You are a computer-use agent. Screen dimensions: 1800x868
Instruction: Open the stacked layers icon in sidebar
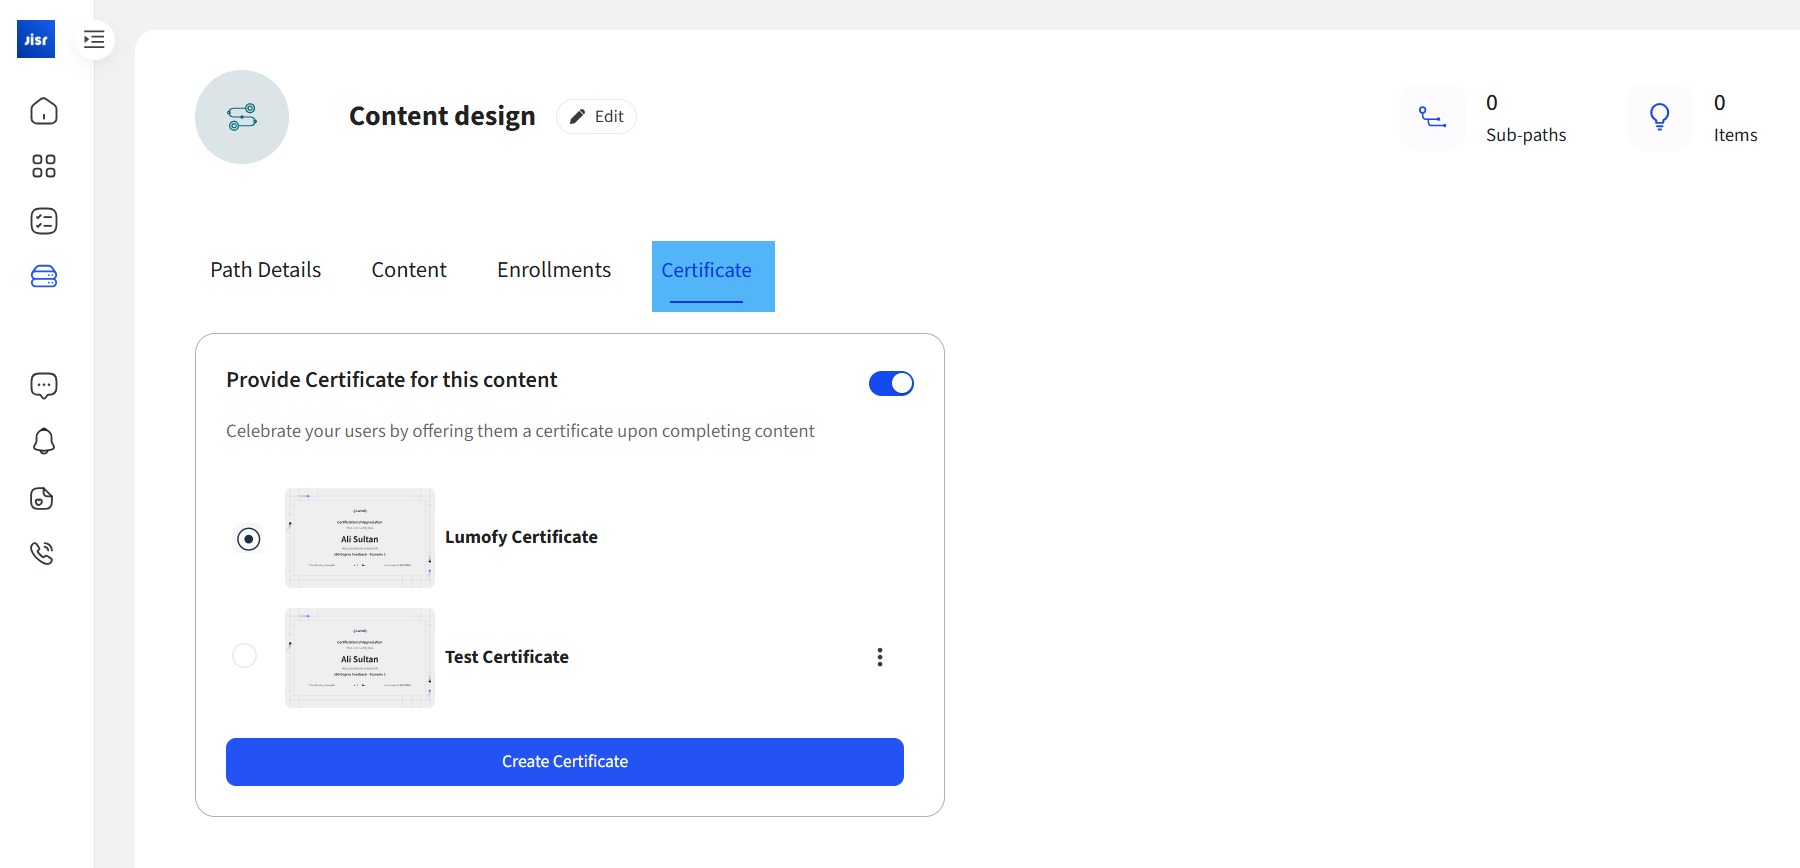pos(44,277)
